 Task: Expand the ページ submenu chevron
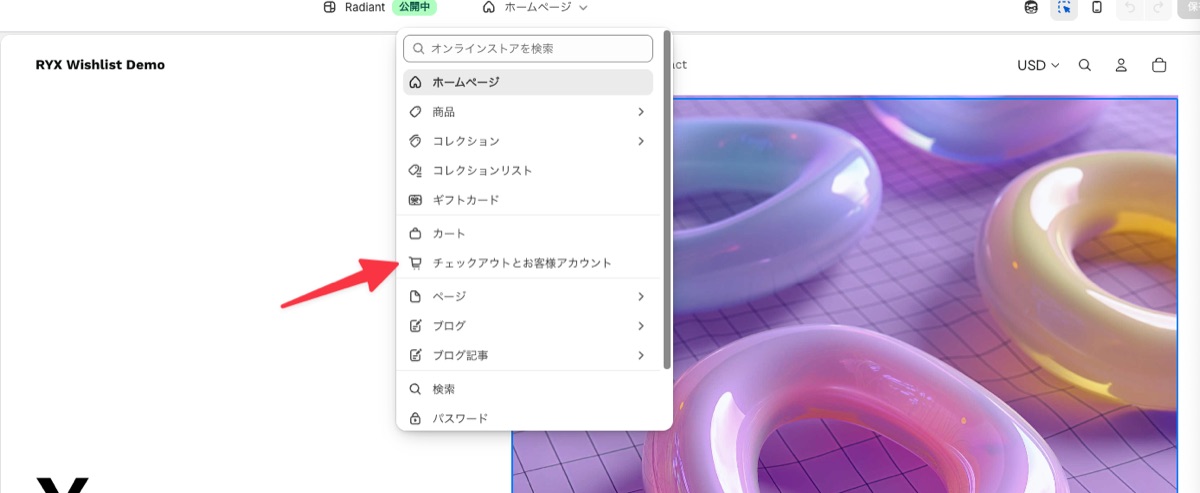pos(641,296)
